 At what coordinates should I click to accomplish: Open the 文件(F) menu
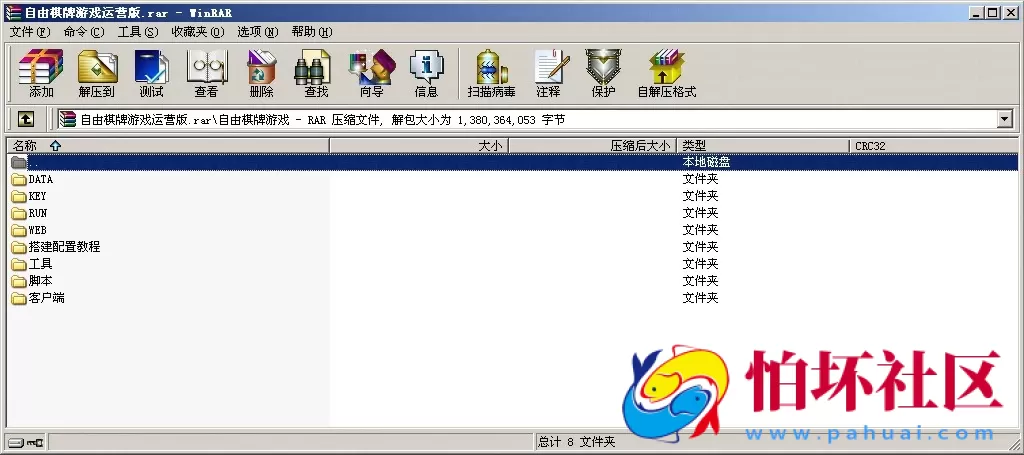click(x=29, y=32)
